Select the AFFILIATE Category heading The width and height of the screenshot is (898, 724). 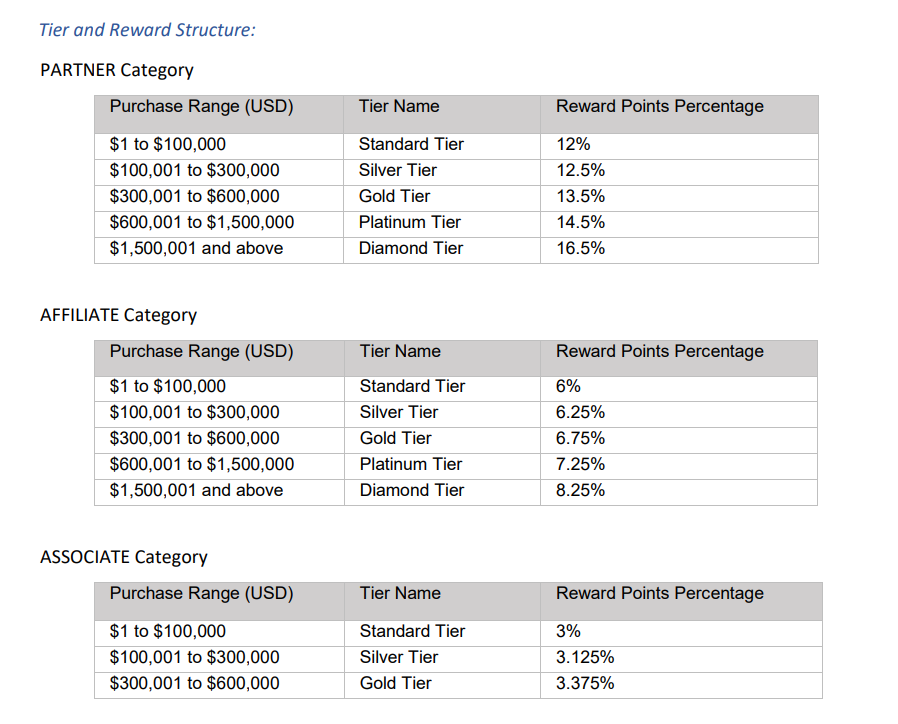(118, 315)
